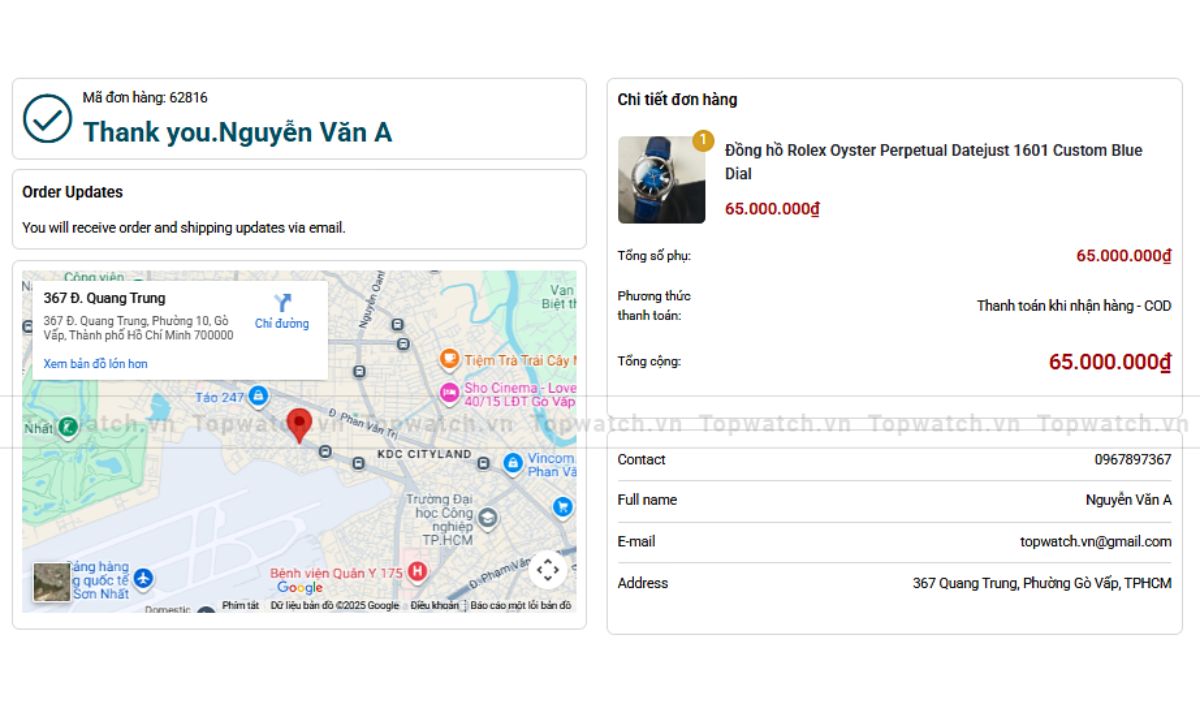This screenshot has width=1200, height=720.
Task: Open the map camera controls button
Action: [547, 570]
